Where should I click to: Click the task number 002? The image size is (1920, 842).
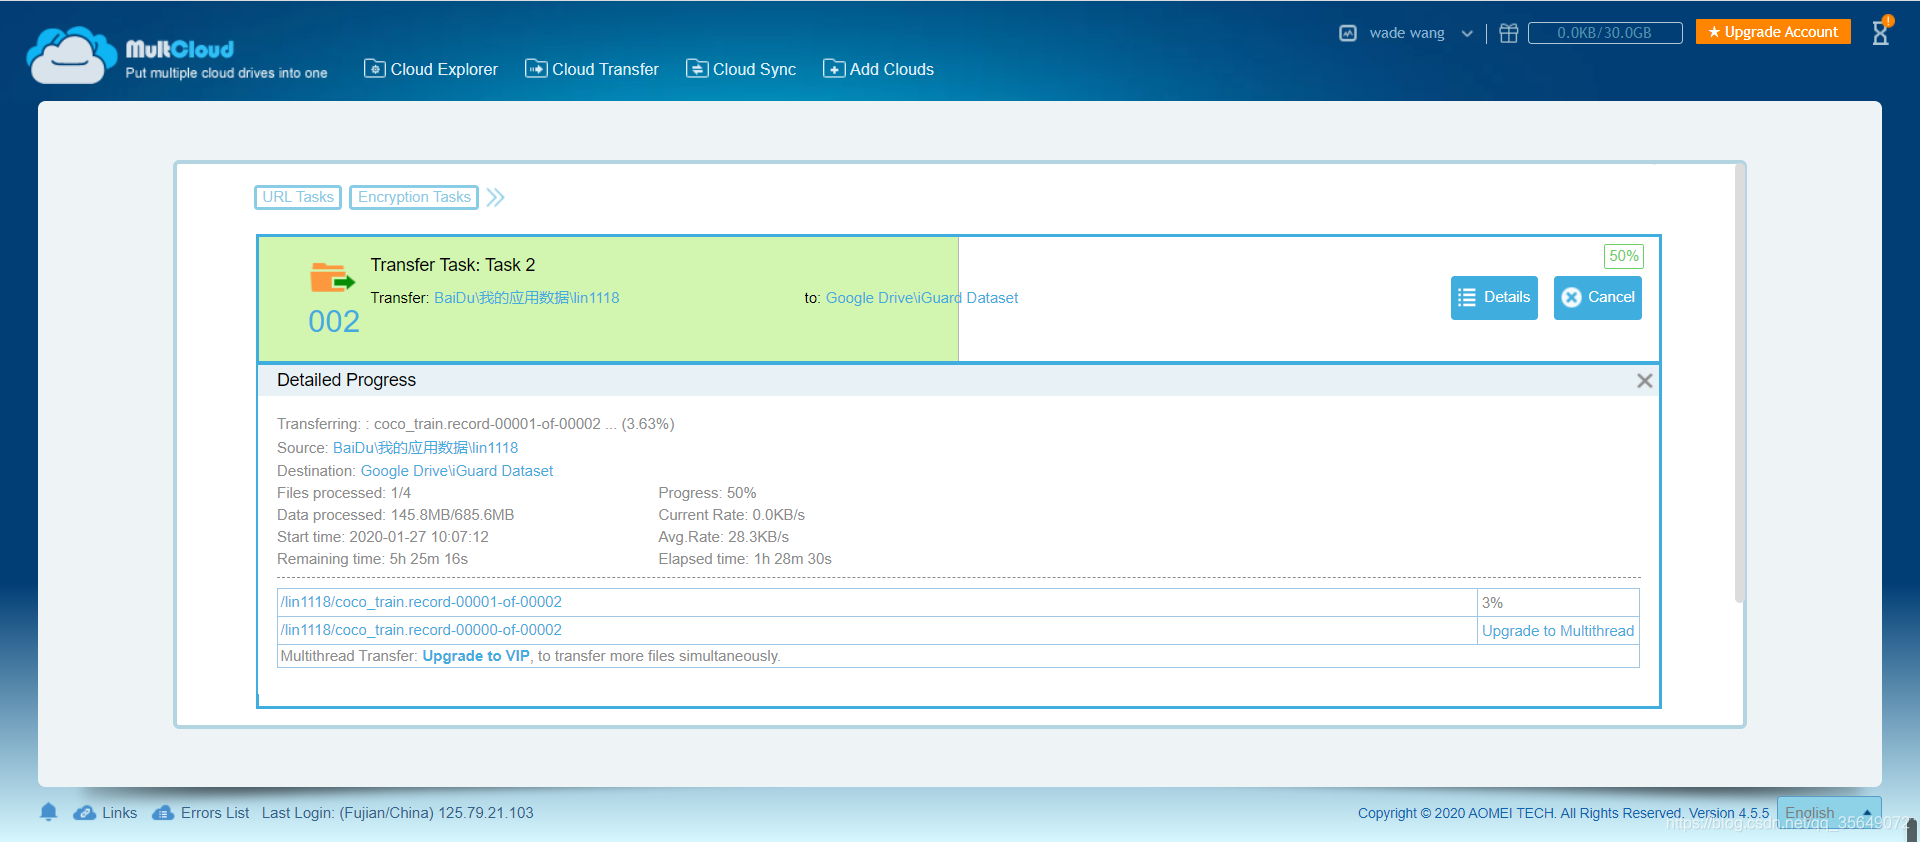tap(334, 321)
